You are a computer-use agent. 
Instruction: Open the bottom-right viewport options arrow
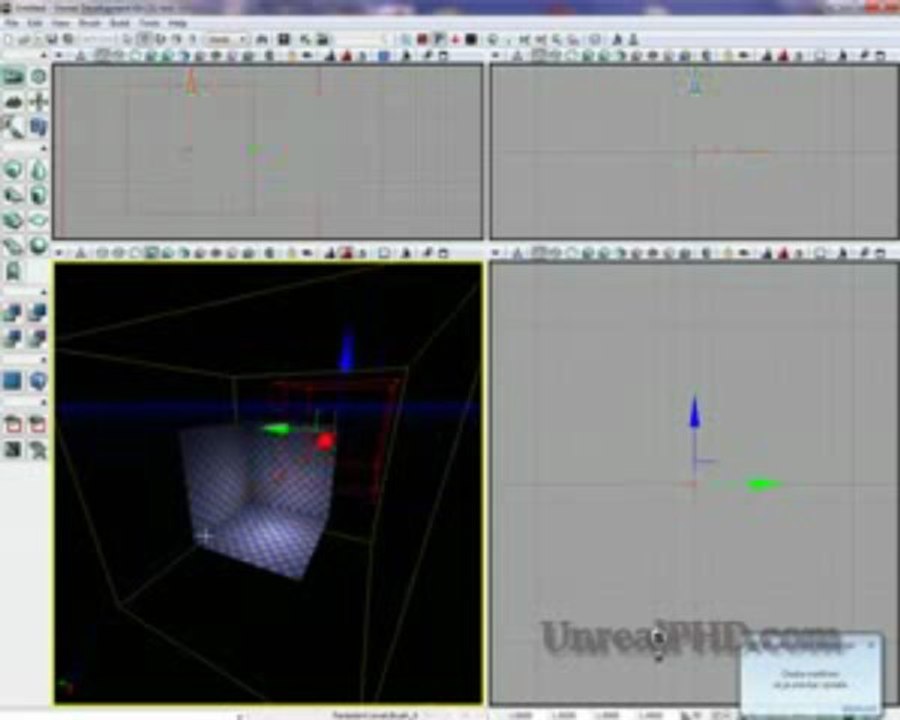tap(496, 253)
